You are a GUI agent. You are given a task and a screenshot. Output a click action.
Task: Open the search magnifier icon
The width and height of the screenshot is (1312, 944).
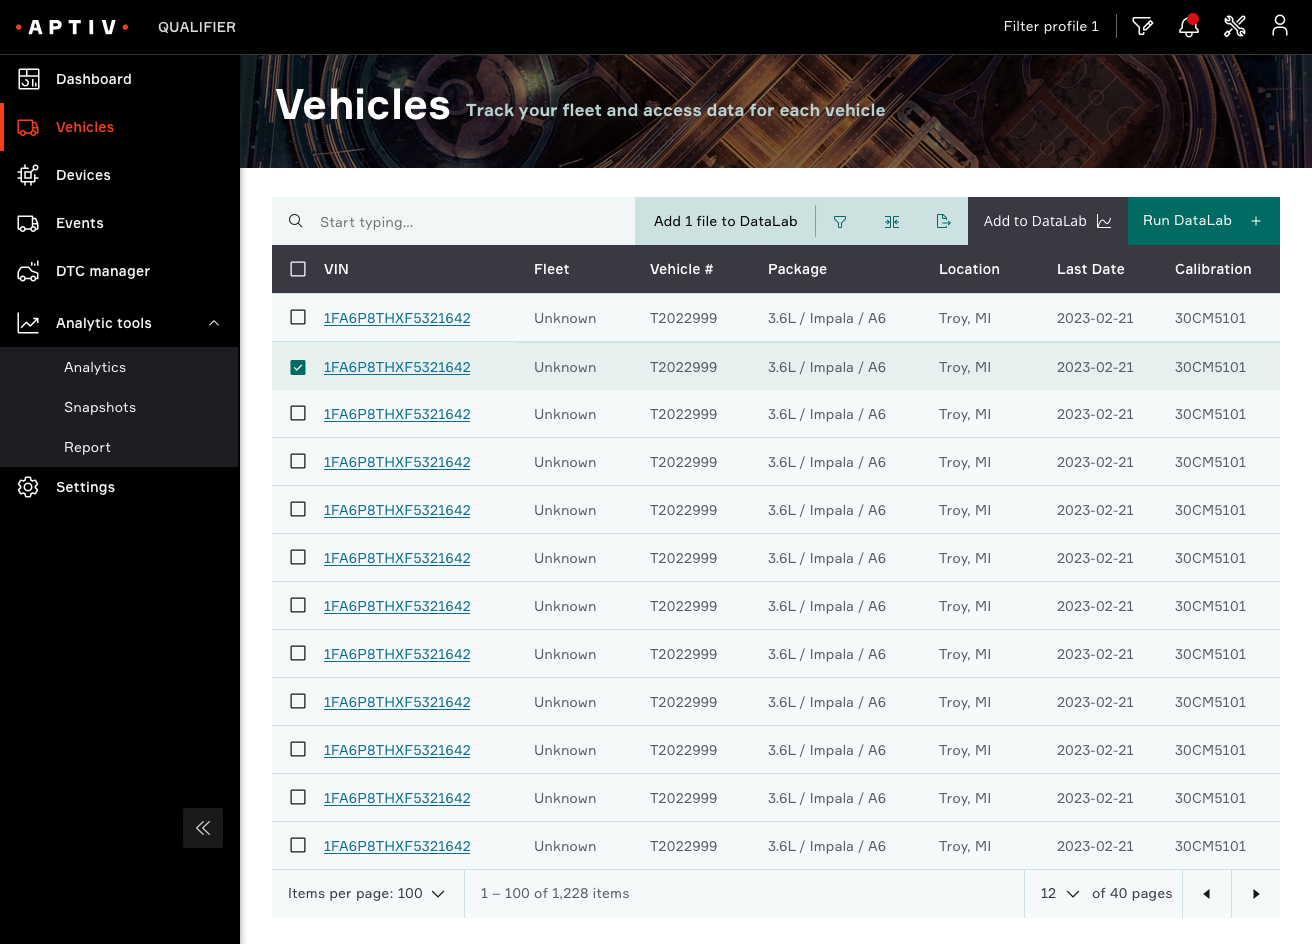296,221
